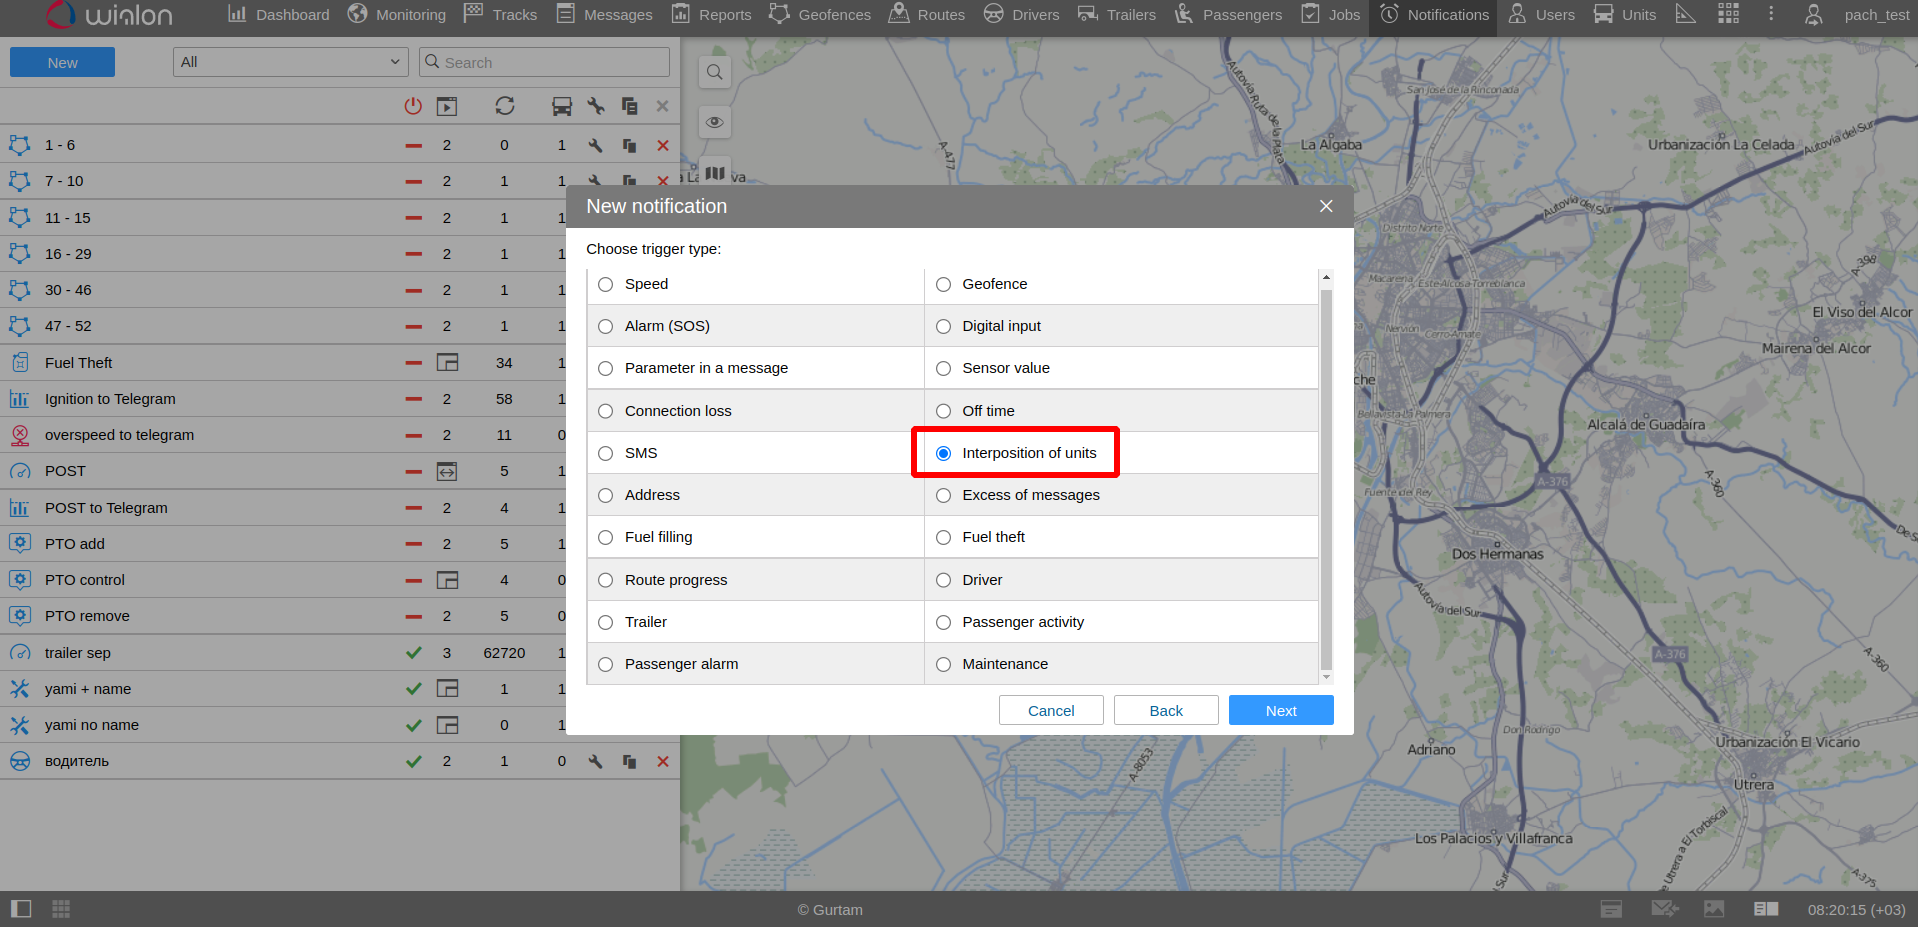Click the eye visibility icon on map
The width and height of the screenshot is (1918, 927).
(714, 122)
